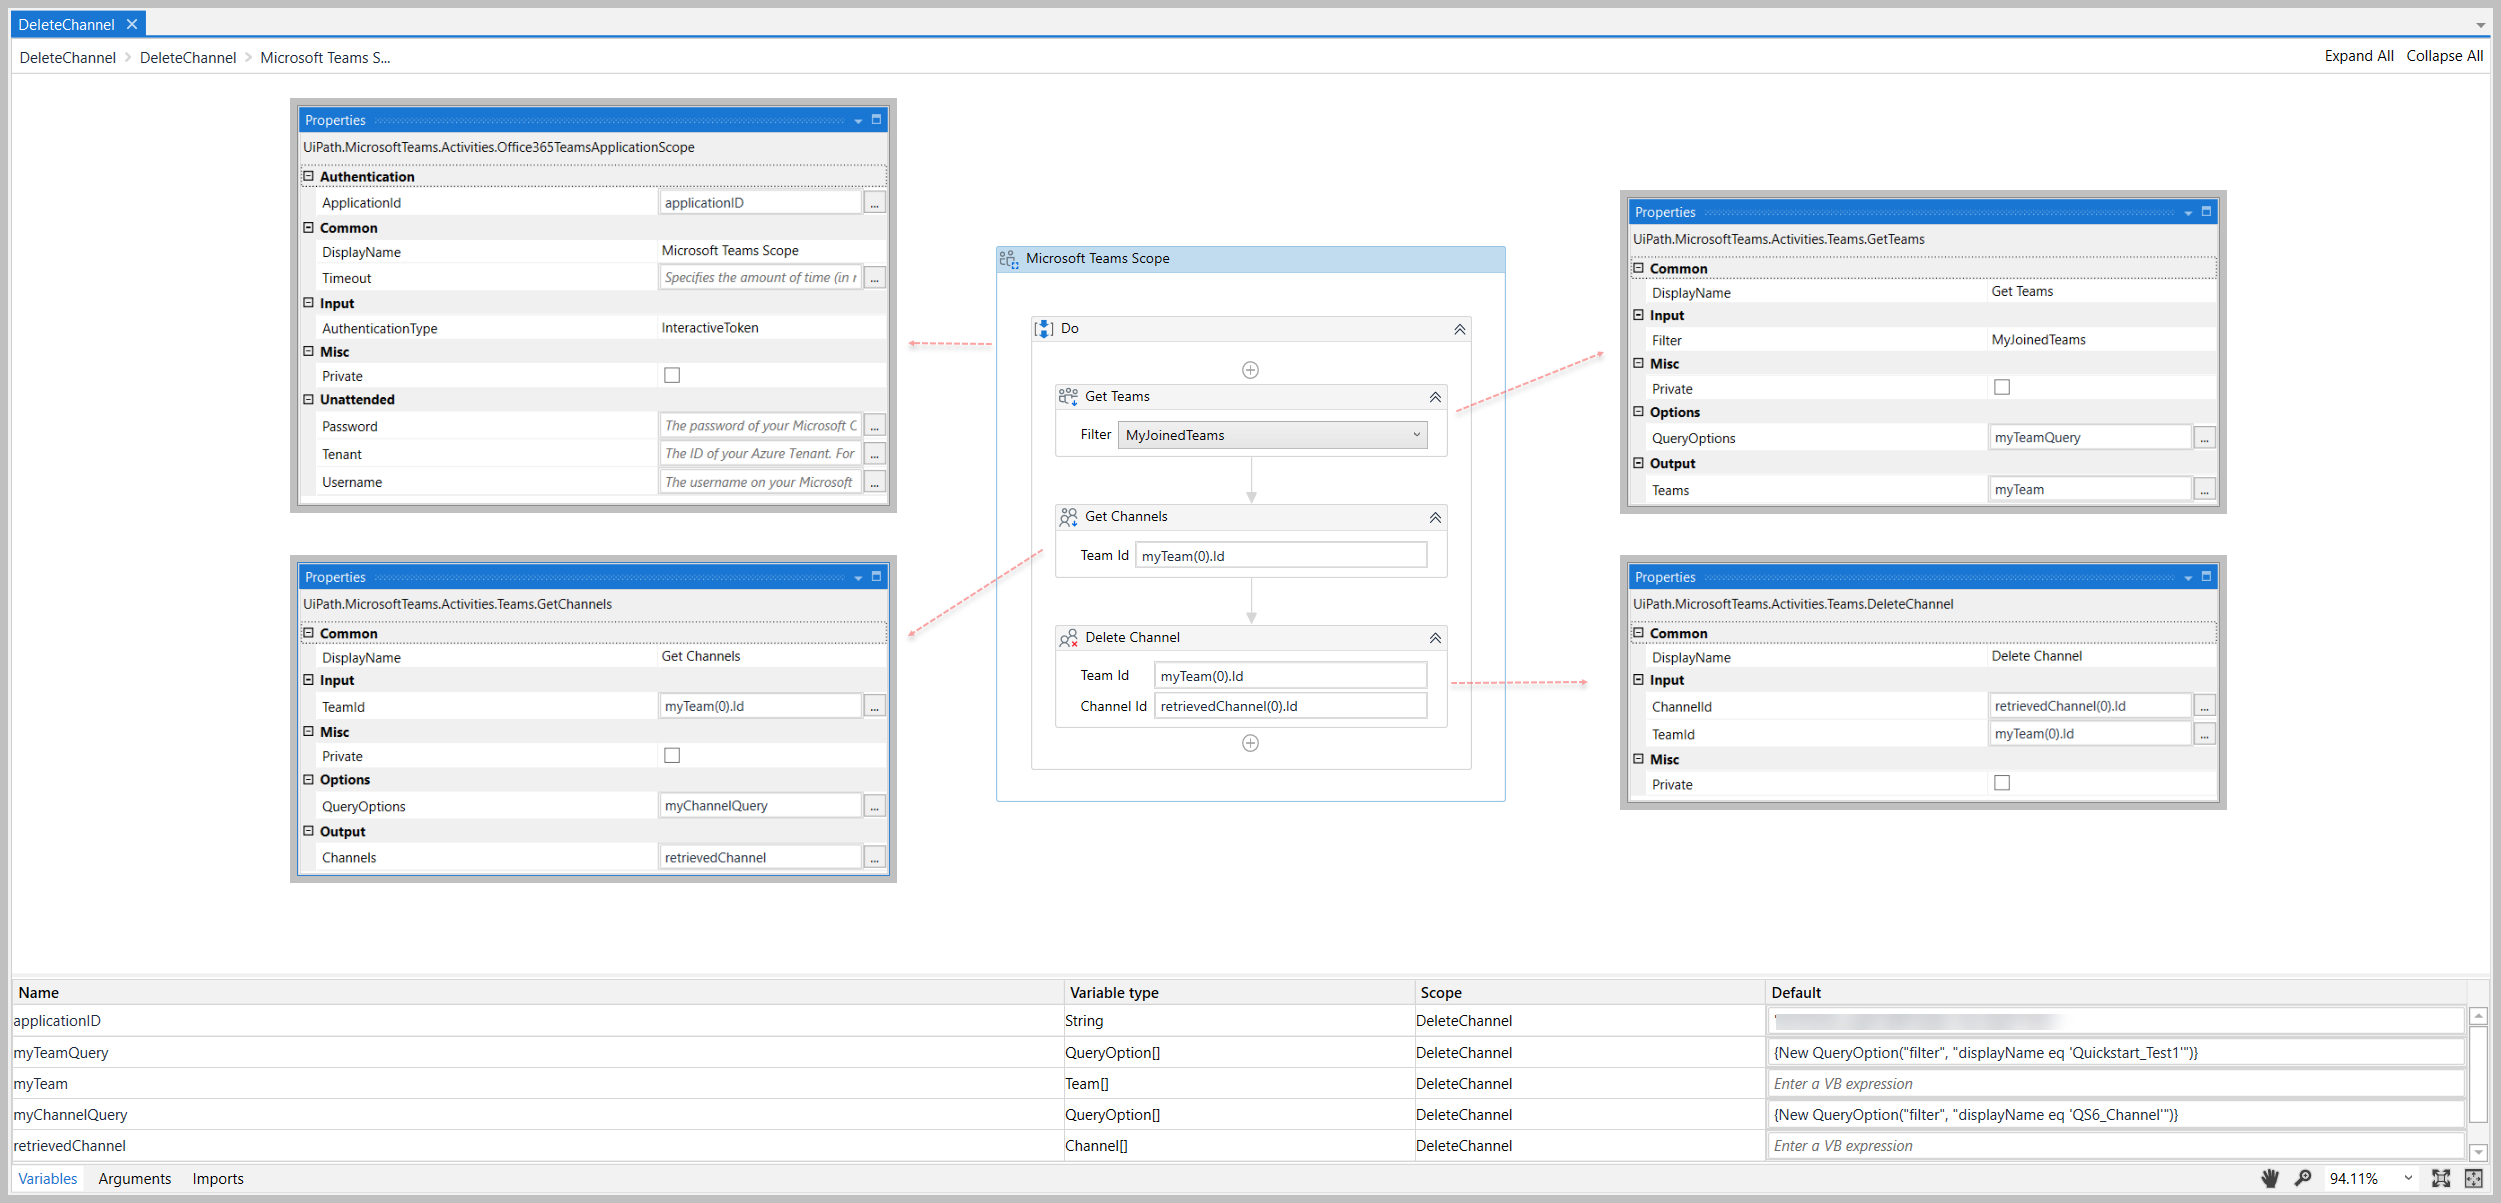Click the Delete Channel activity icon
Image resolution: width=2501 pixels, height=1203 pixels.
(x=1068, y=638)
